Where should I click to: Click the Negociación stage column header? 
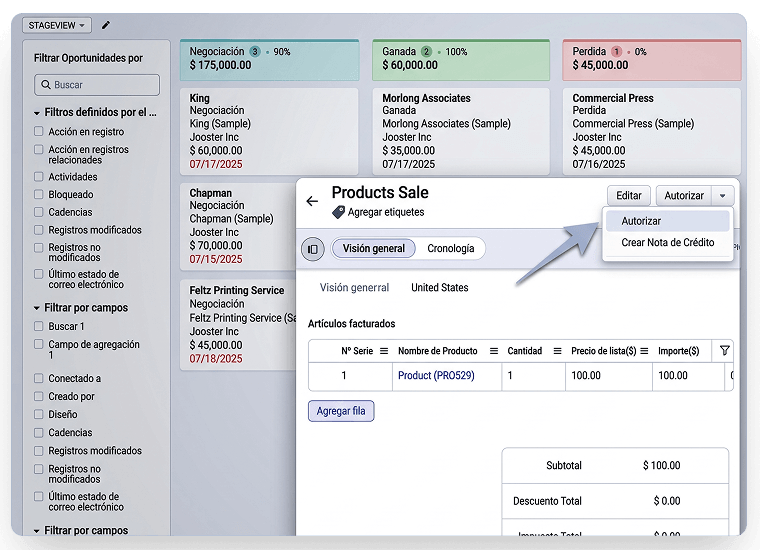269,60
